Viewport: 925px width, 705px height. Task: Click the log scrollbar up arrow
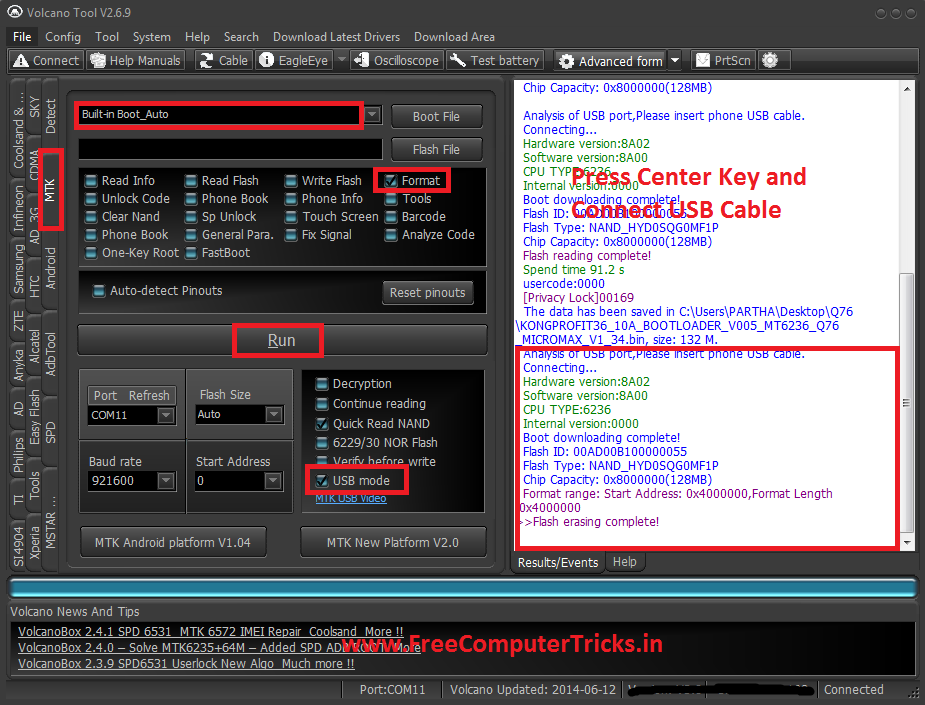[906, 88]
